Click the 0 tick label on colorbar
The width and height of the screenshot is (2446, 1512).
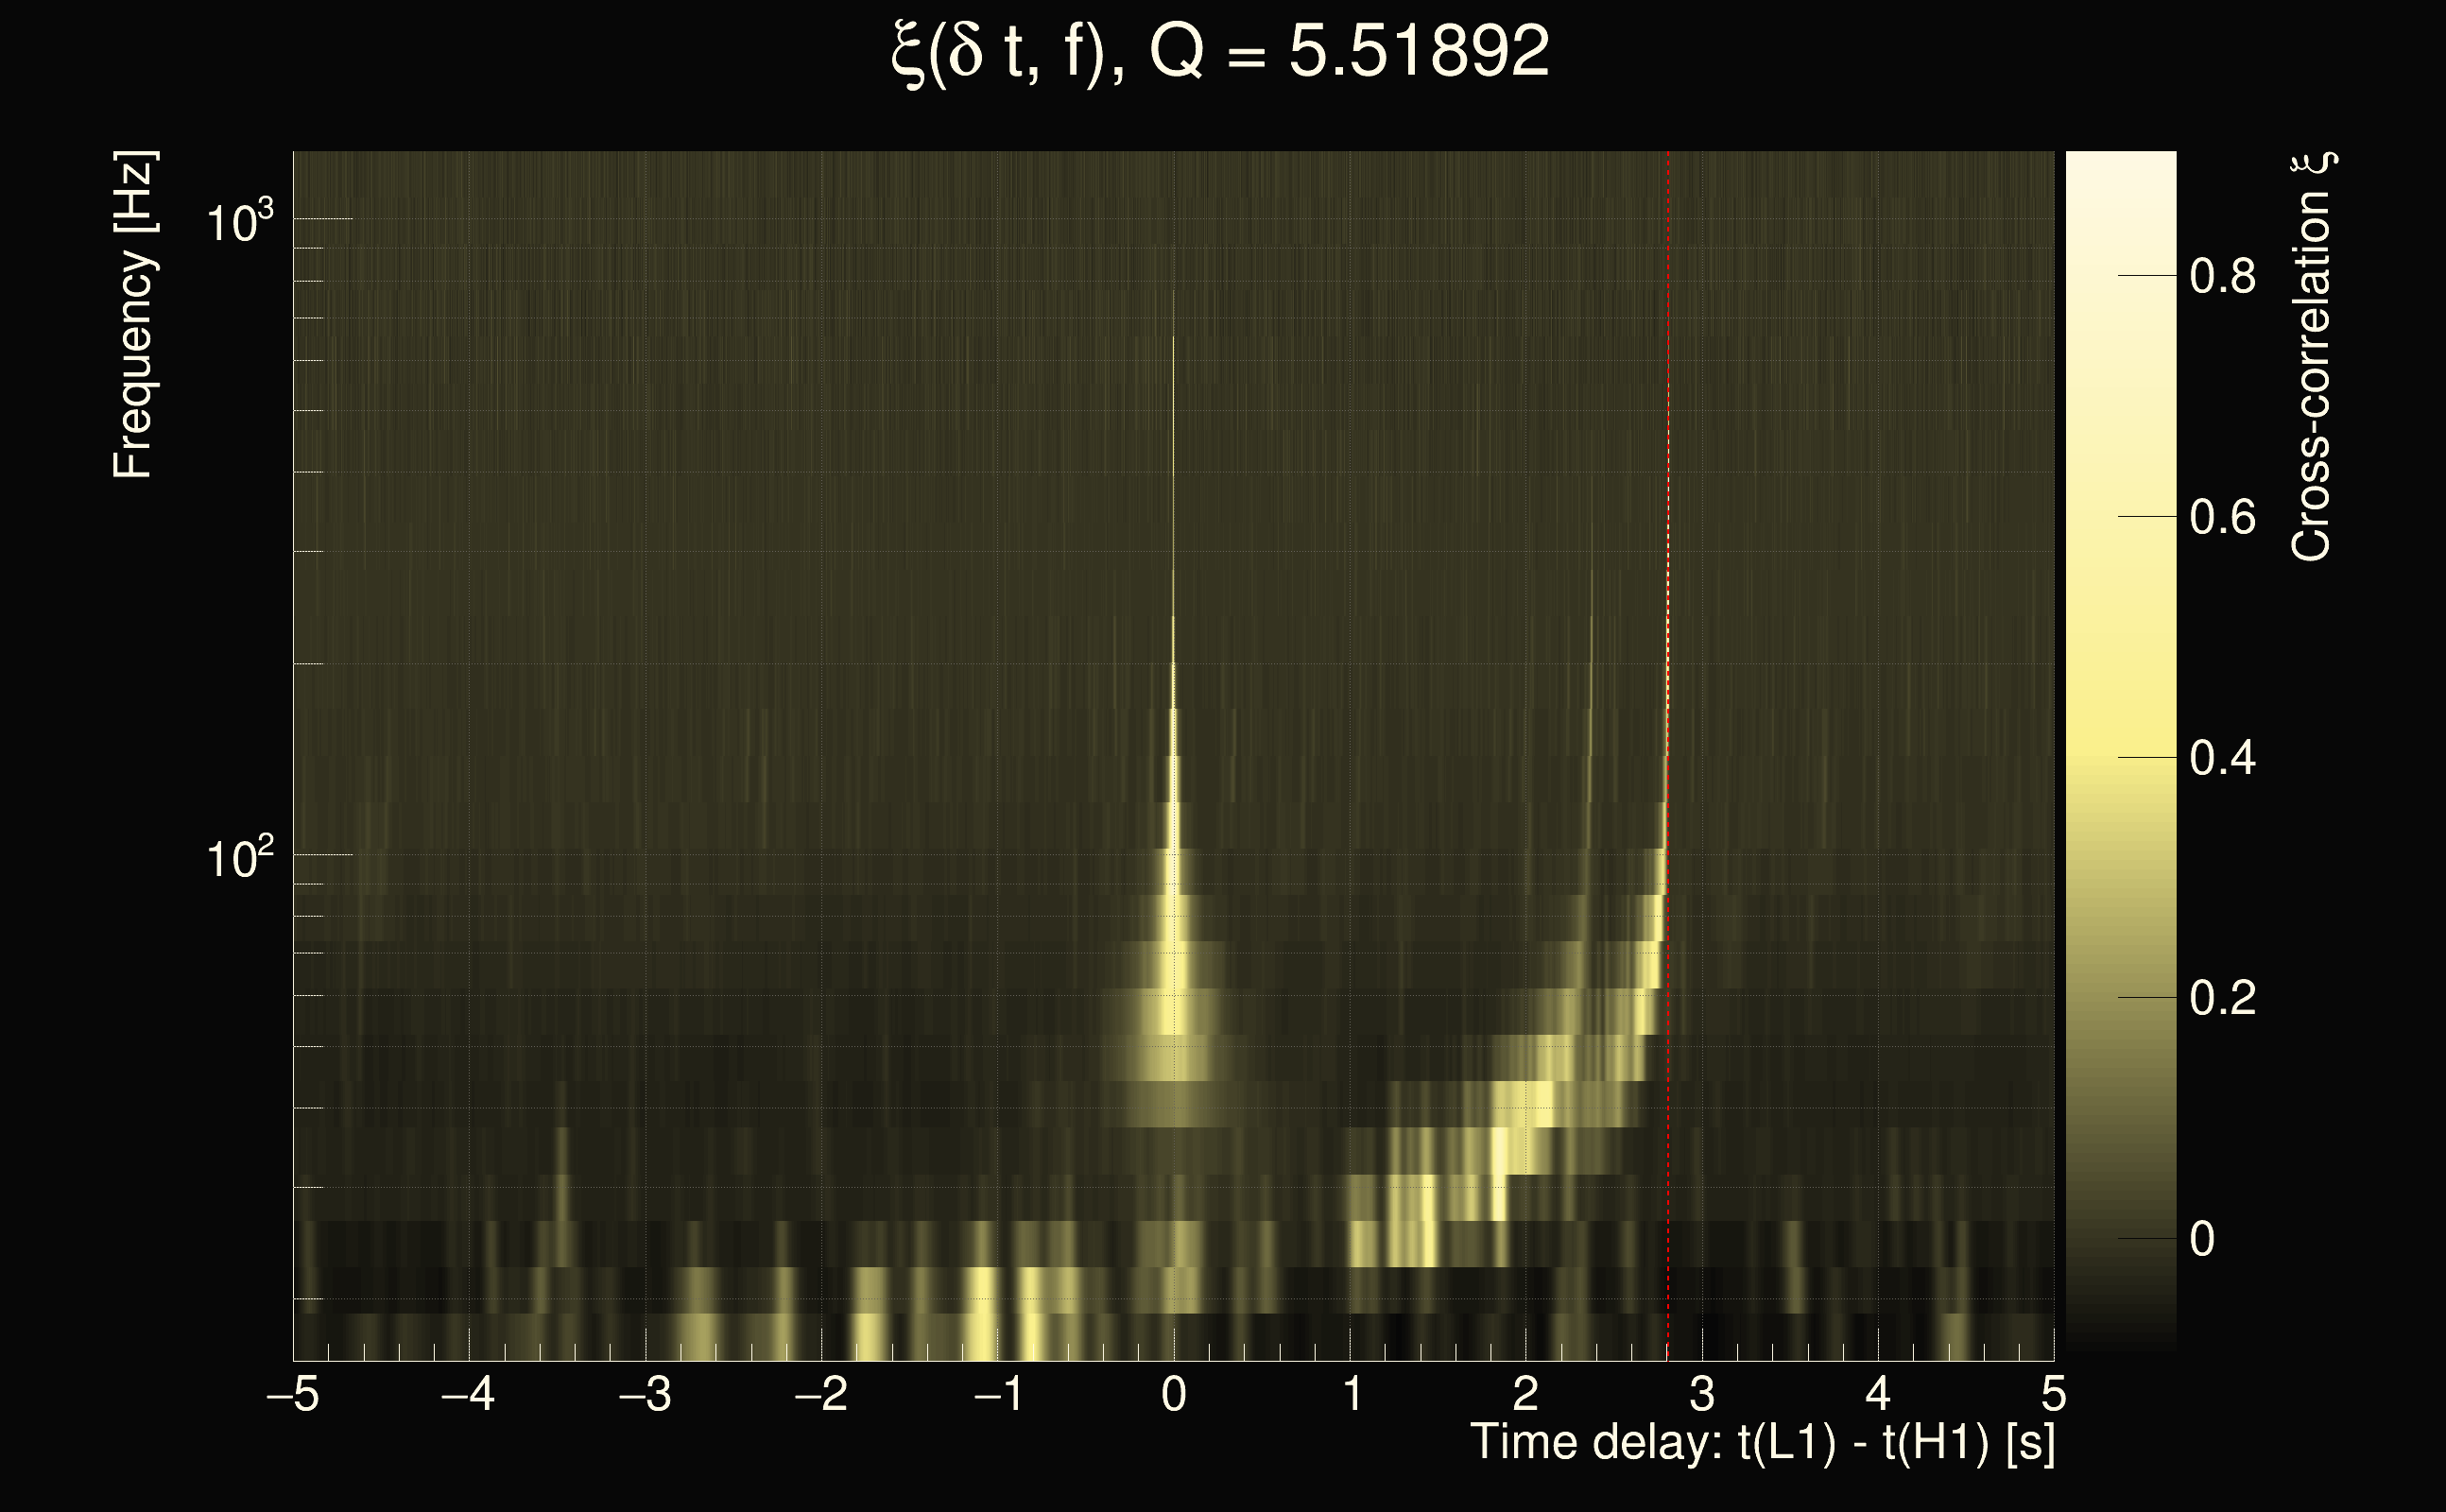[x=2201, y=1240]
